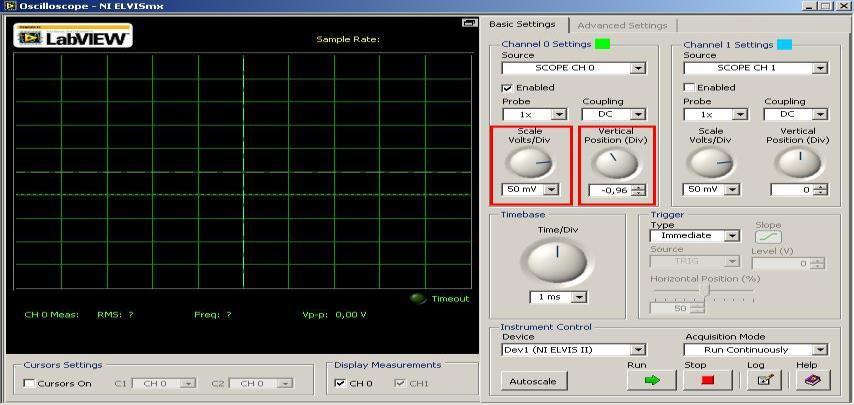
Task: Click the Timeout indicator LED
Action: tap(418, 298)
